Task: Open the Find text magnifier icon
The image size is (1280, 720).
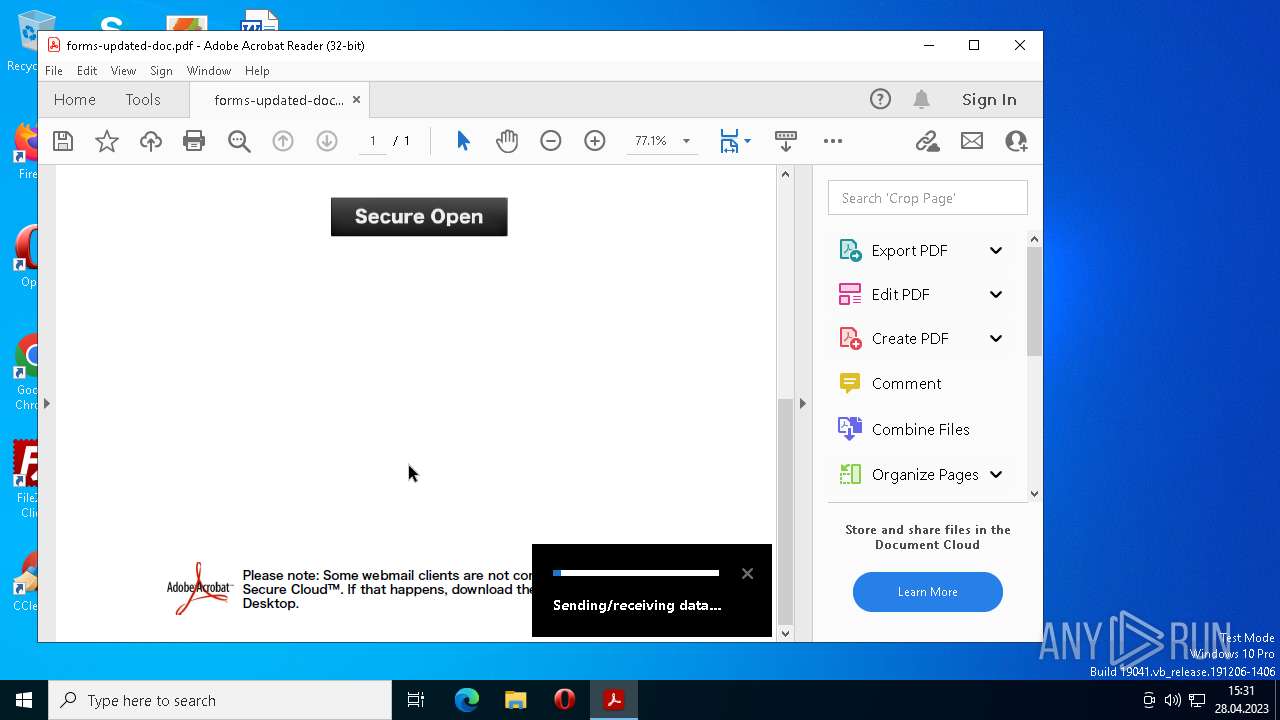Action: tap(239, 141)
